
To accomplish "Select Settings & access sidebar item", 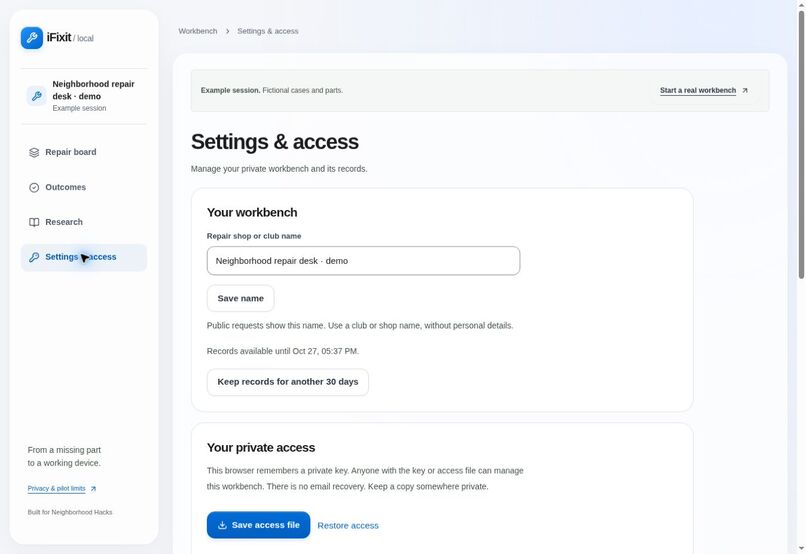I will tap(84, 257).
